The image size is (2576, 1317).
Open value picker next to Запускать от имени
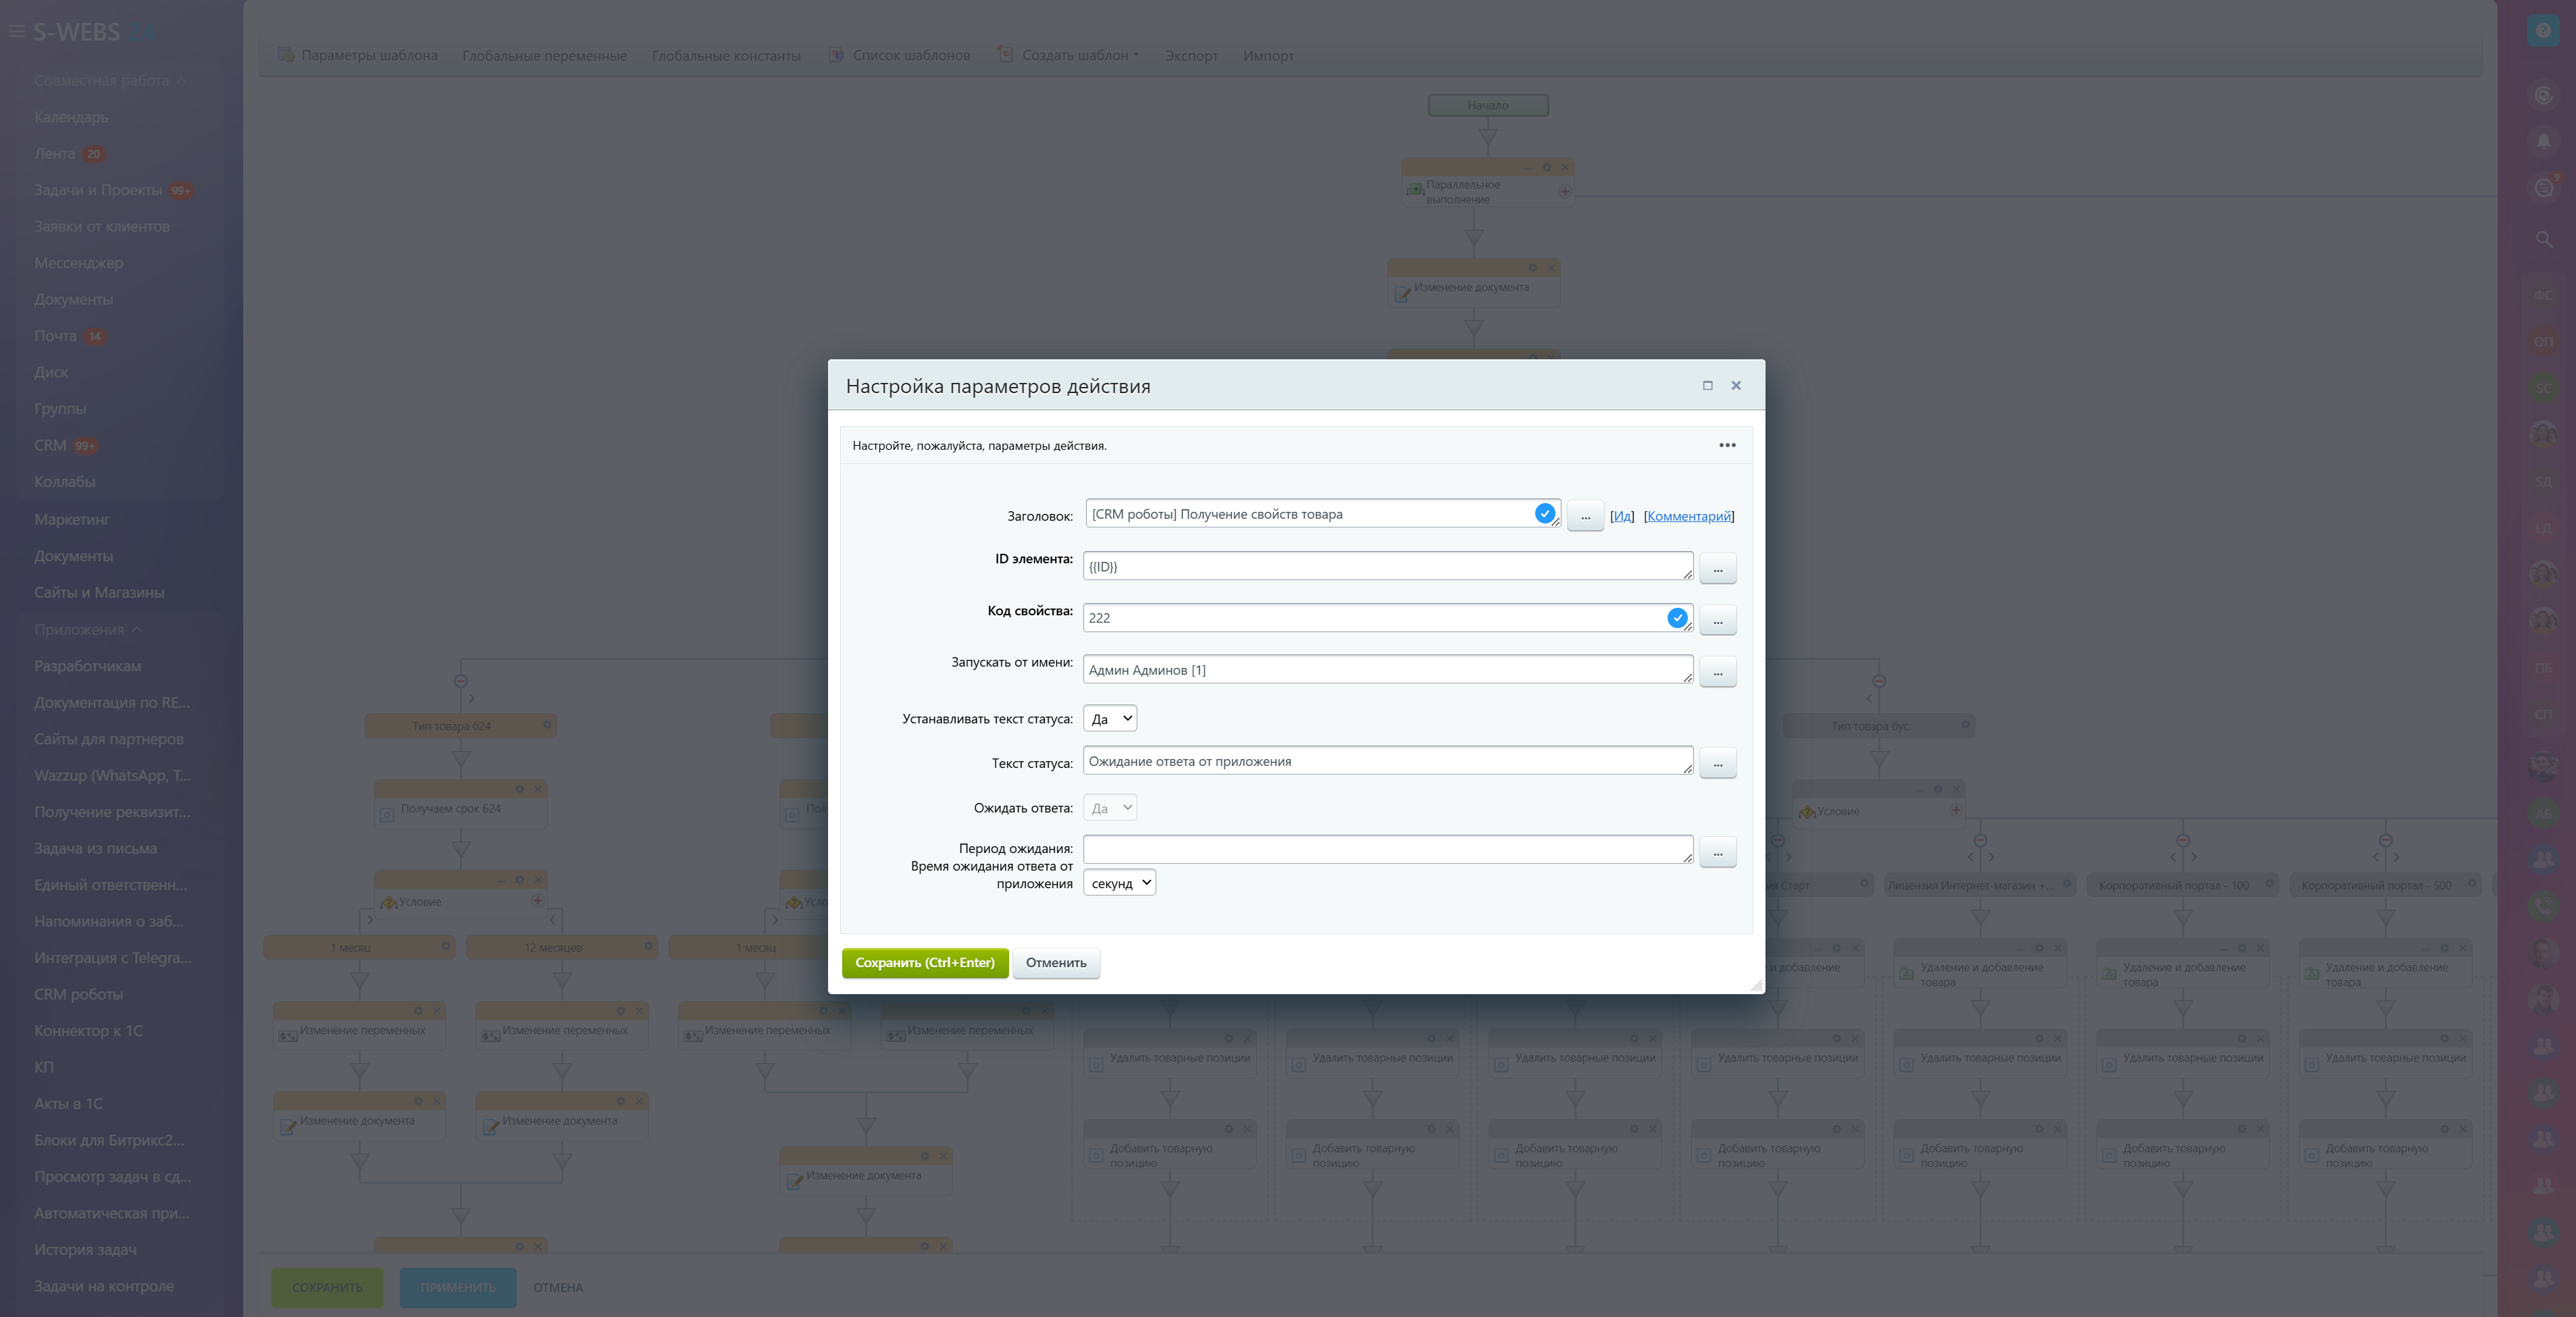click(x=1717, y=672)
